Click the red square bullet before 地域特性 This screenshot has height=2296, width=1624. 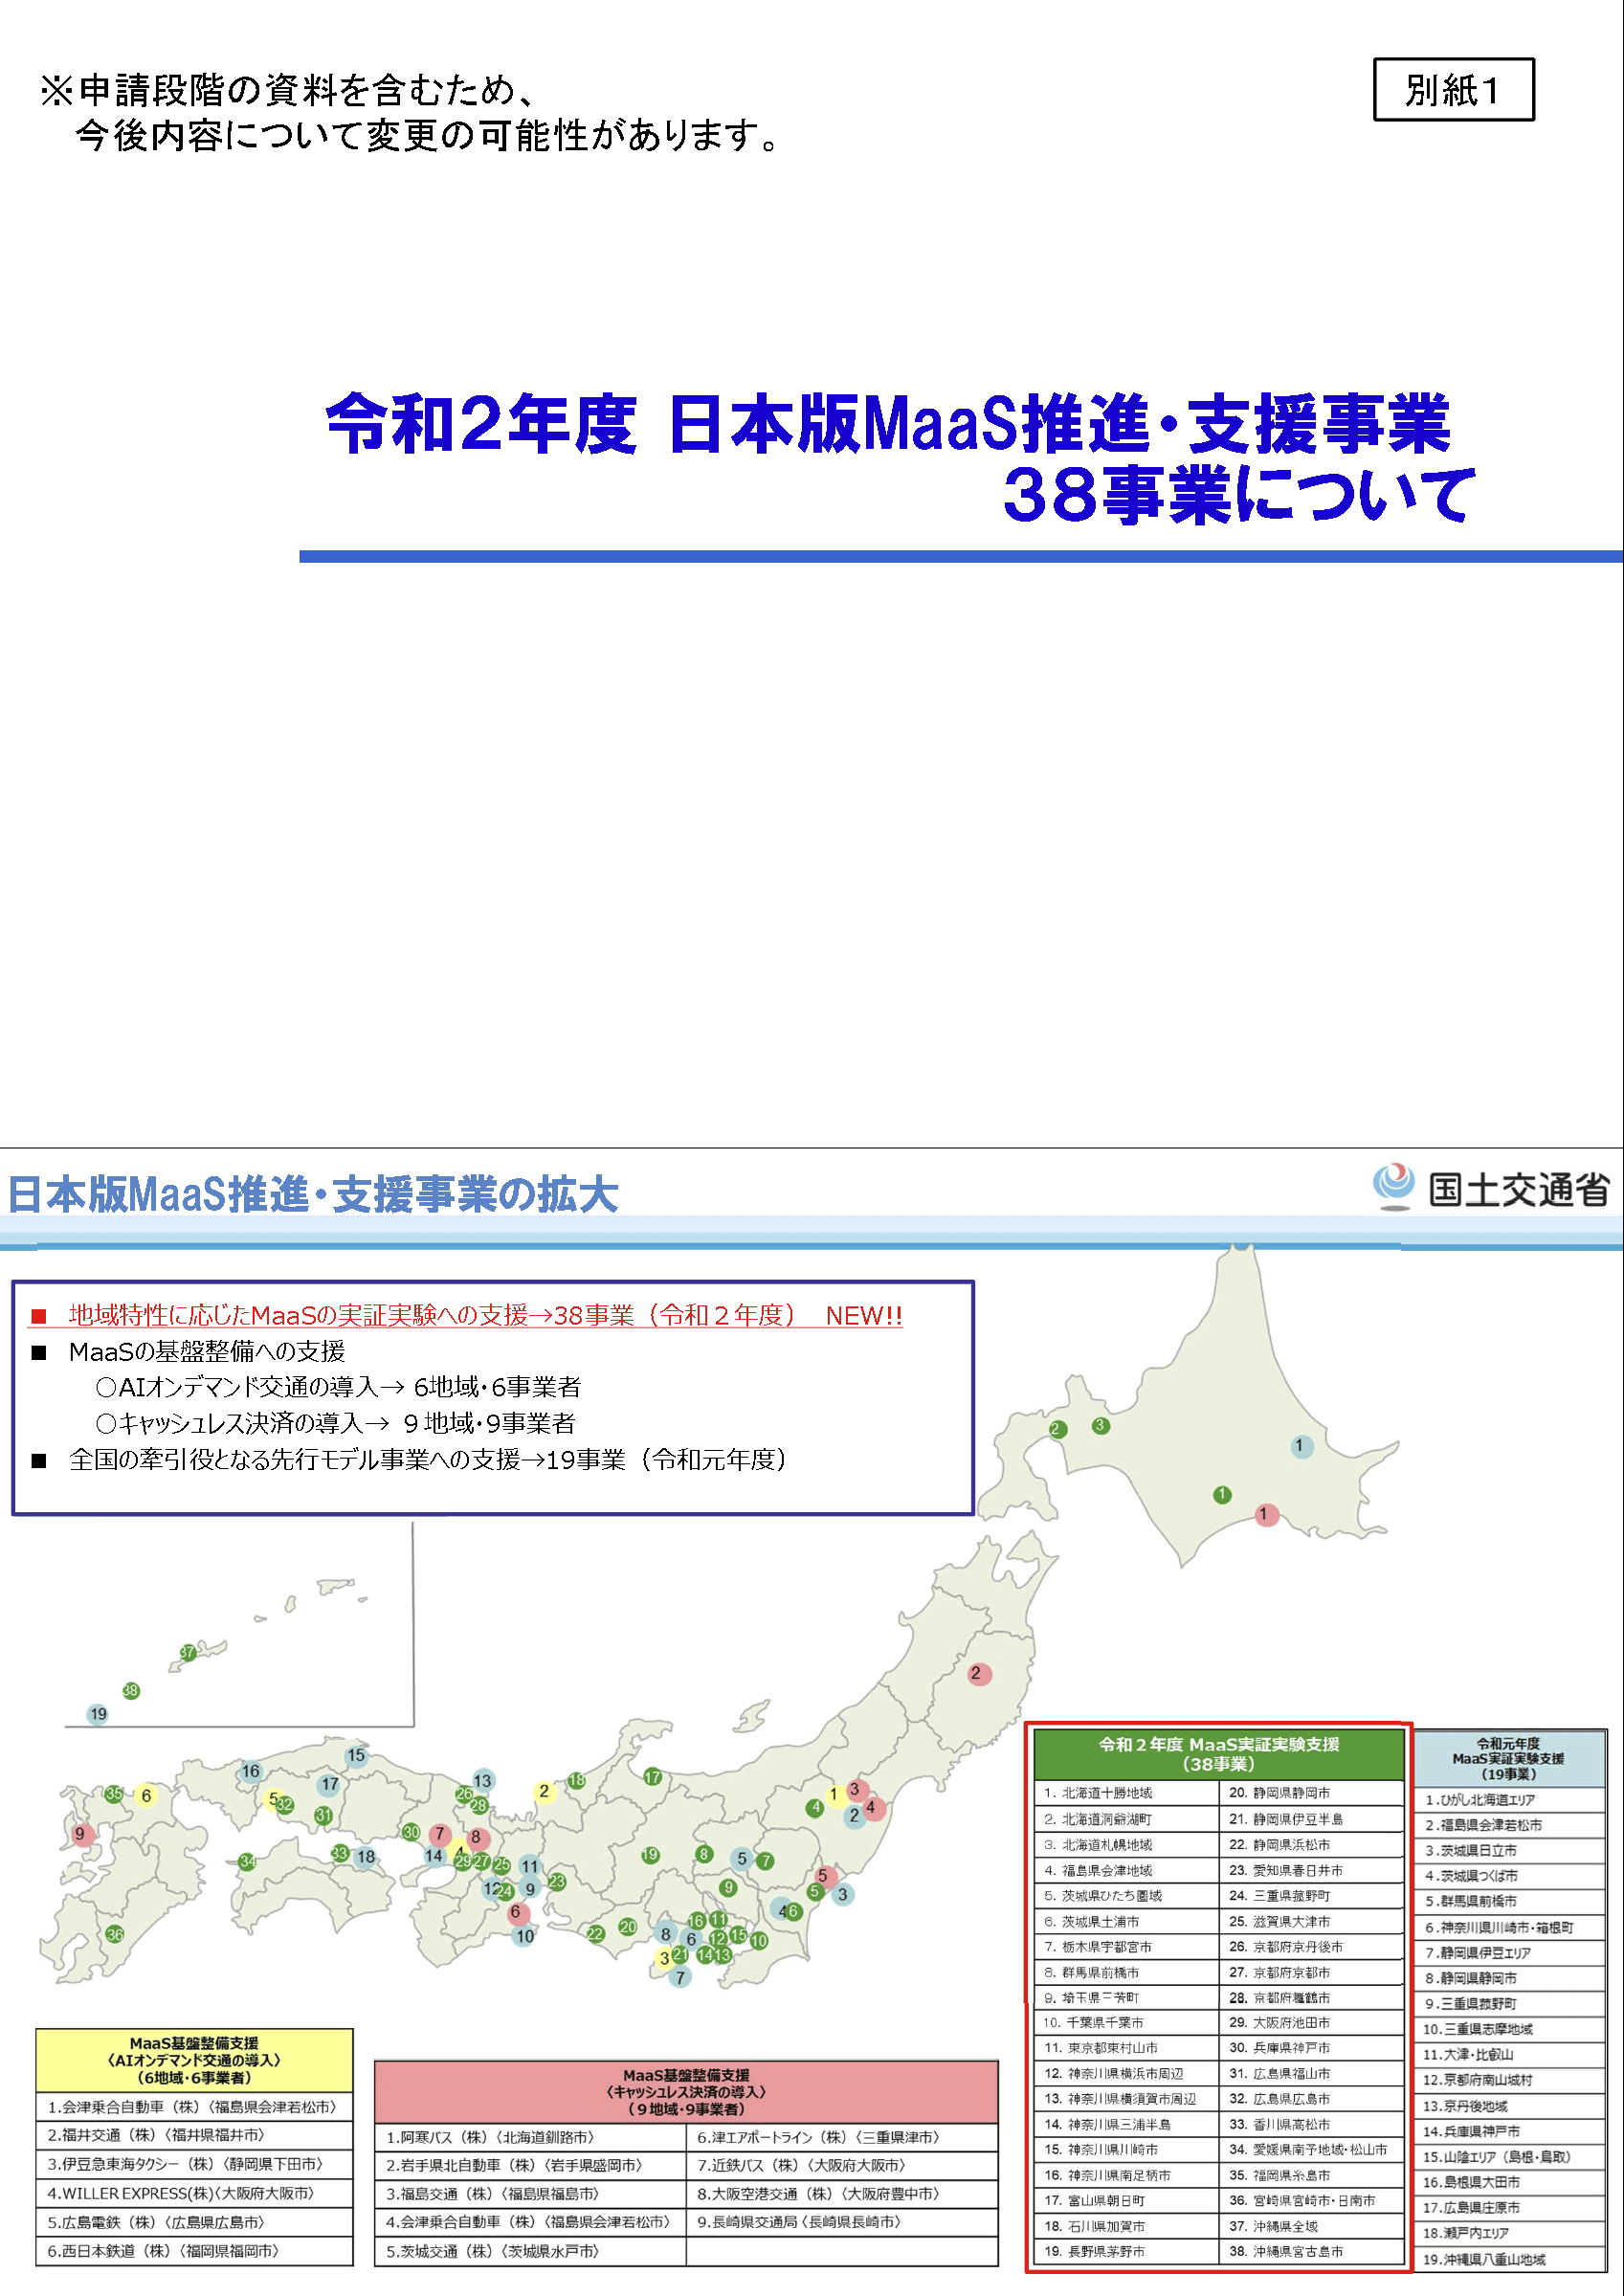(39, 1316)
